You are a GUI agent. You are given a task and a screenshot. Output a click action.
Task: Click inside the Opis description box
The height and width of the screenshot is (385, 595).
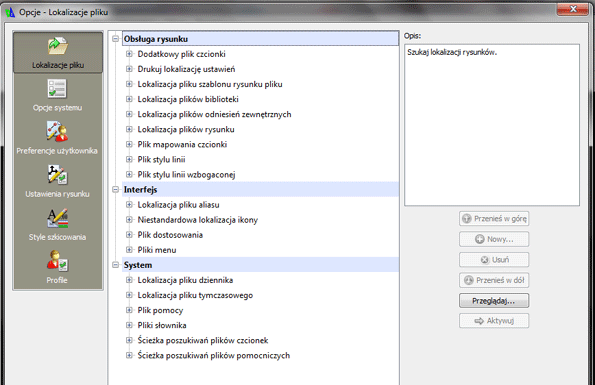click(x=492, y=125)
